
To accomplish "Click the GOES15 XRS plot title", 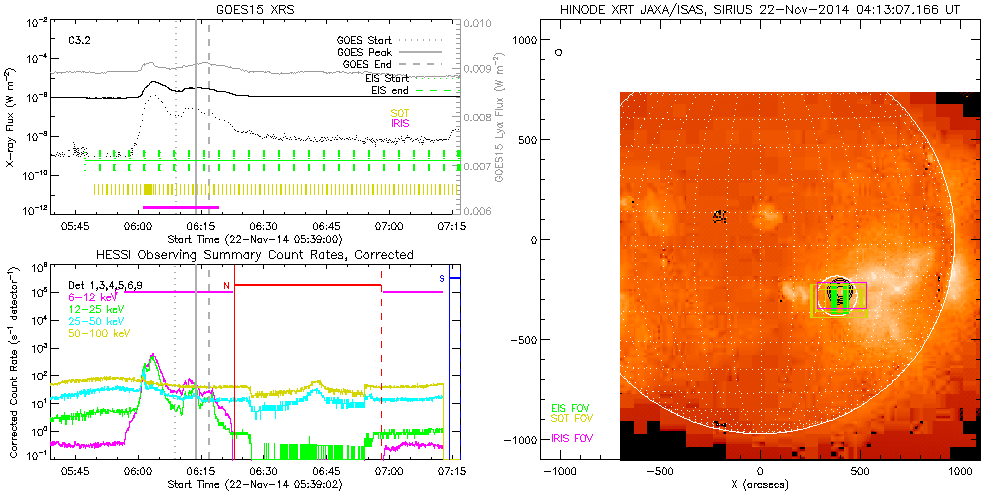I will (256, 9).
